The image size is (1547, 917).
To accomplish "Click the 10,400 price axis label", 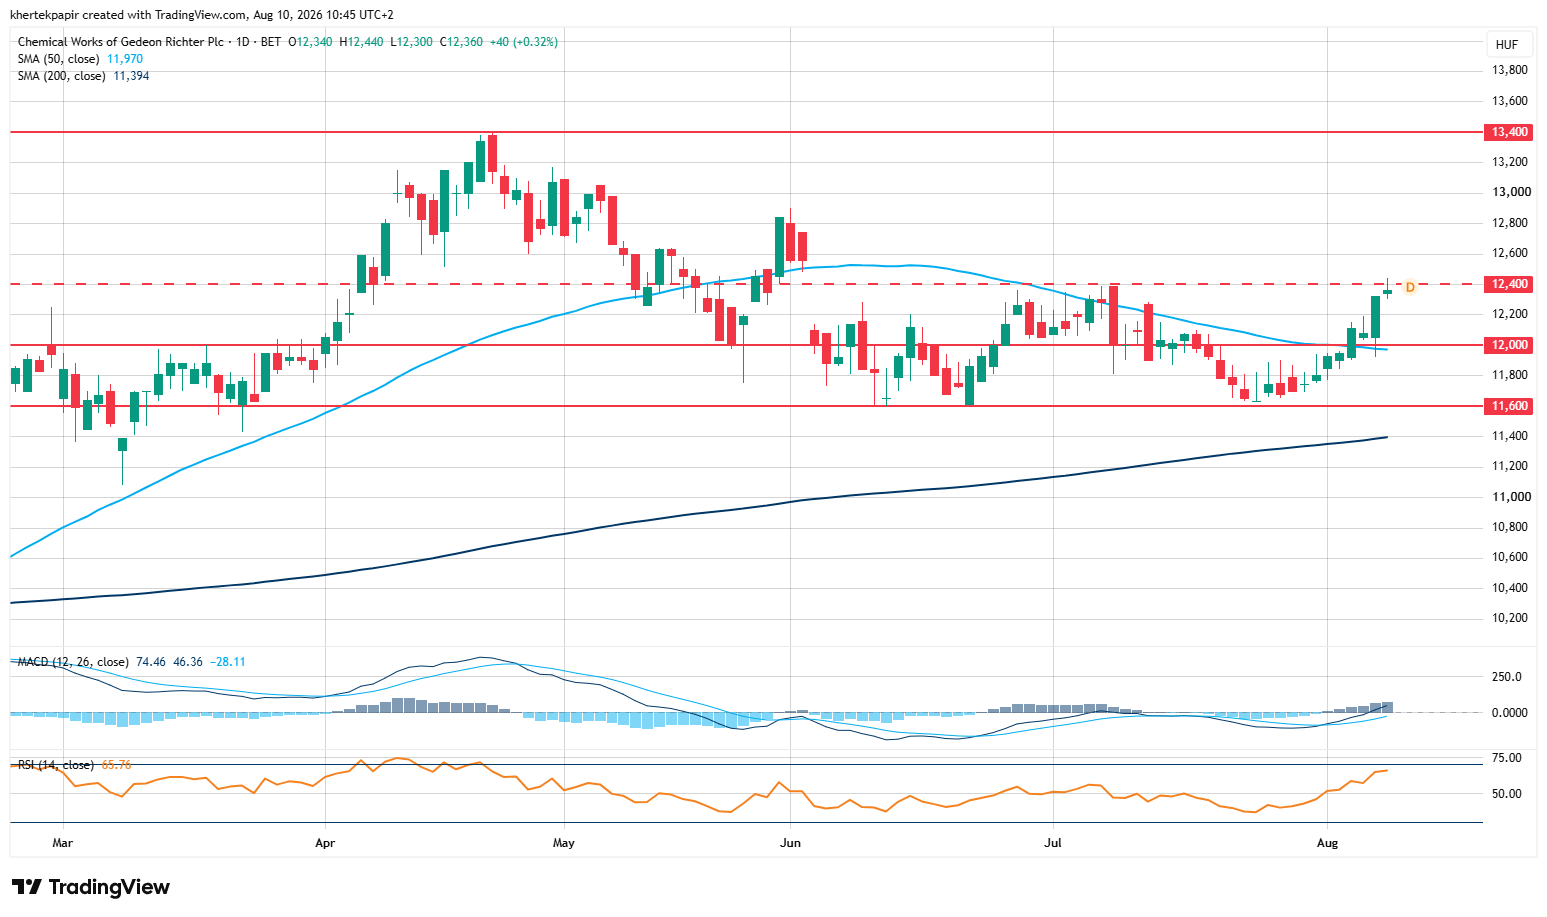I will [x=1510, y=588].
